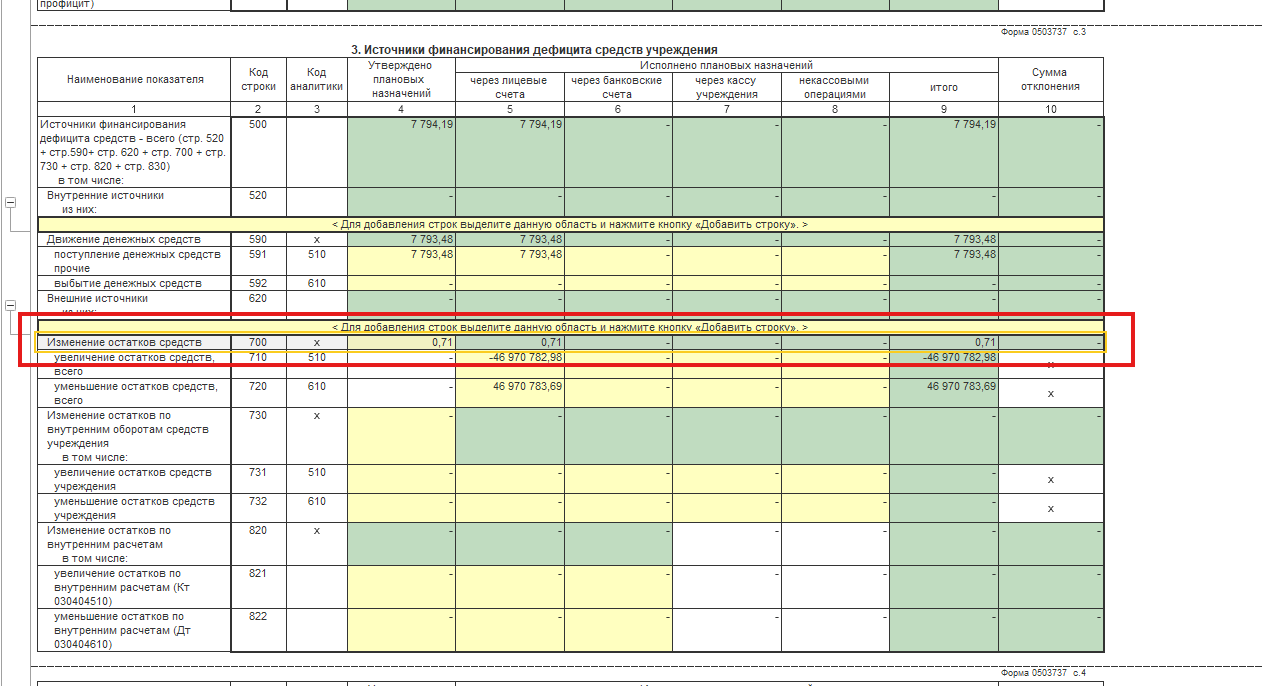Select row 500 итого value 7 794,19
The height and width of the screenshot is (686, 1263).
pos(944,152)
